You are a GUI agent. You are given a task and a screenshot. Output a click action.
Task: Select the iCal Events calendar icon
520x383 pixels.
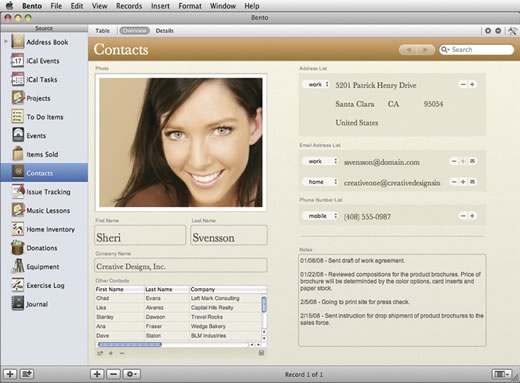tap(17, 61)
